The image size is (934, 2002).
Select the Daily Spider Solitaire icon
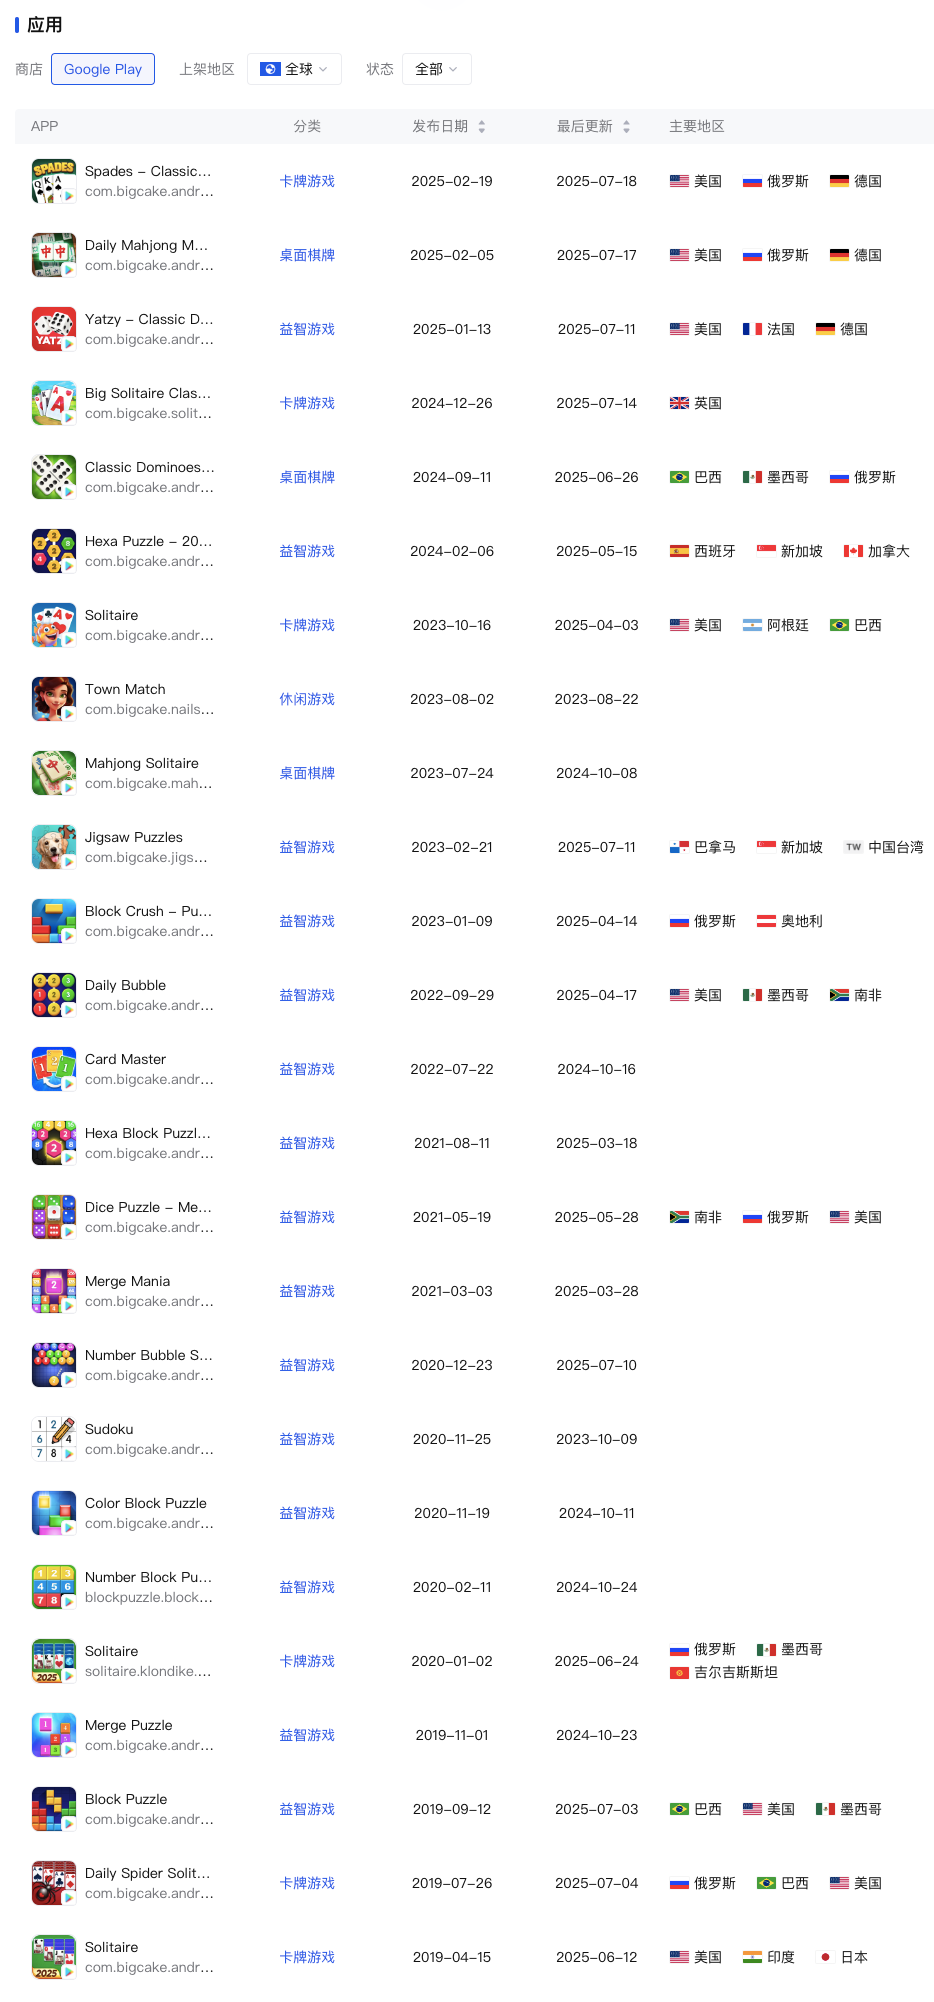(x=54, y=1883)
